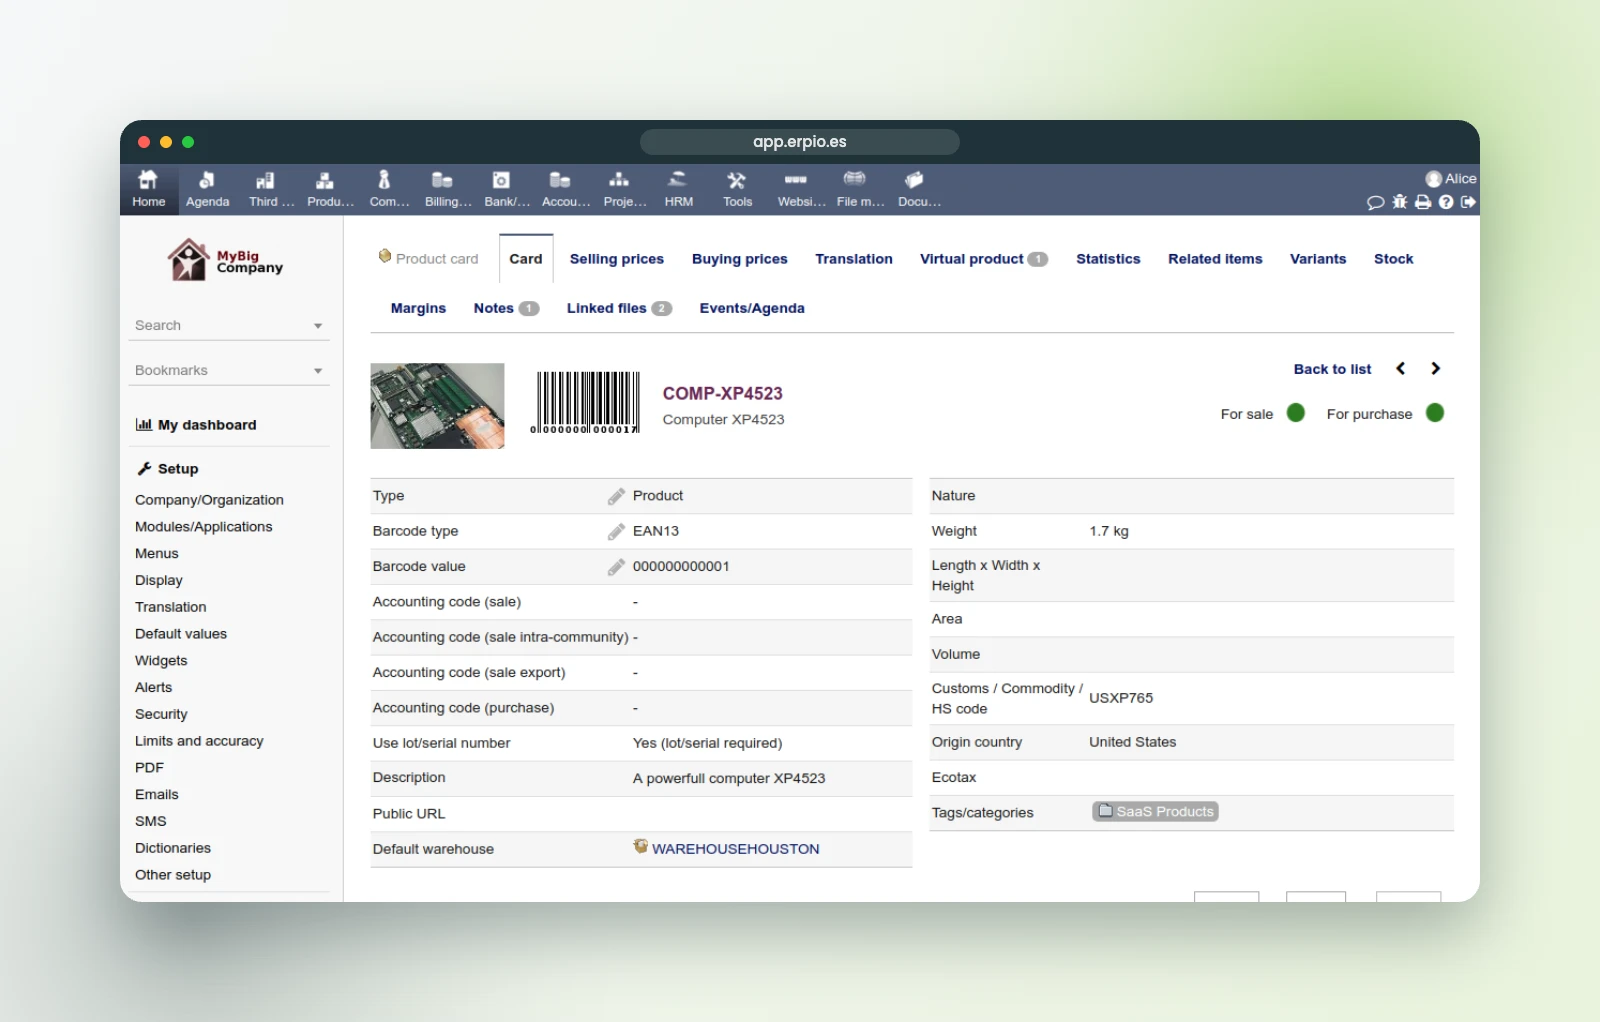Switch to the Selling prices tab
The image size is (1600, 1022).
(x=617, y=259)
